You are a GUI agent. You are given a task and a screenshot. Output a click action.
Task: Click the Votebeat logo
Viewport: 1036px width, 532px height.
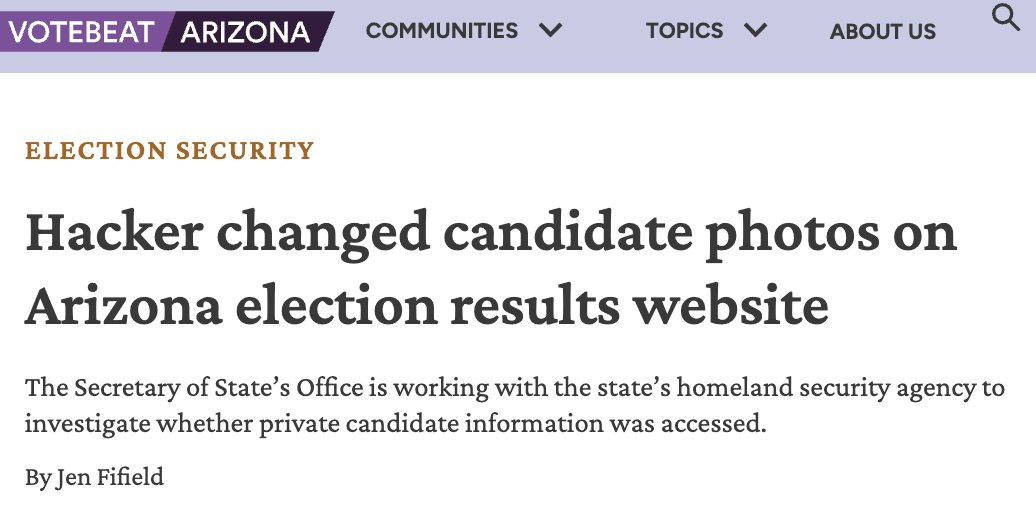pos(81,31)
